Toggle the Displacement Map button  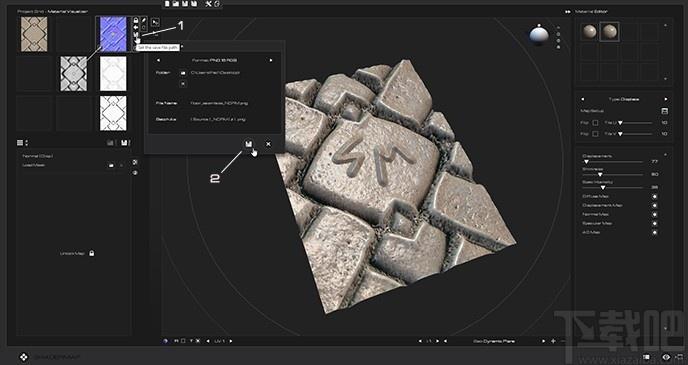pyautogui.click(x=655, y=205)
